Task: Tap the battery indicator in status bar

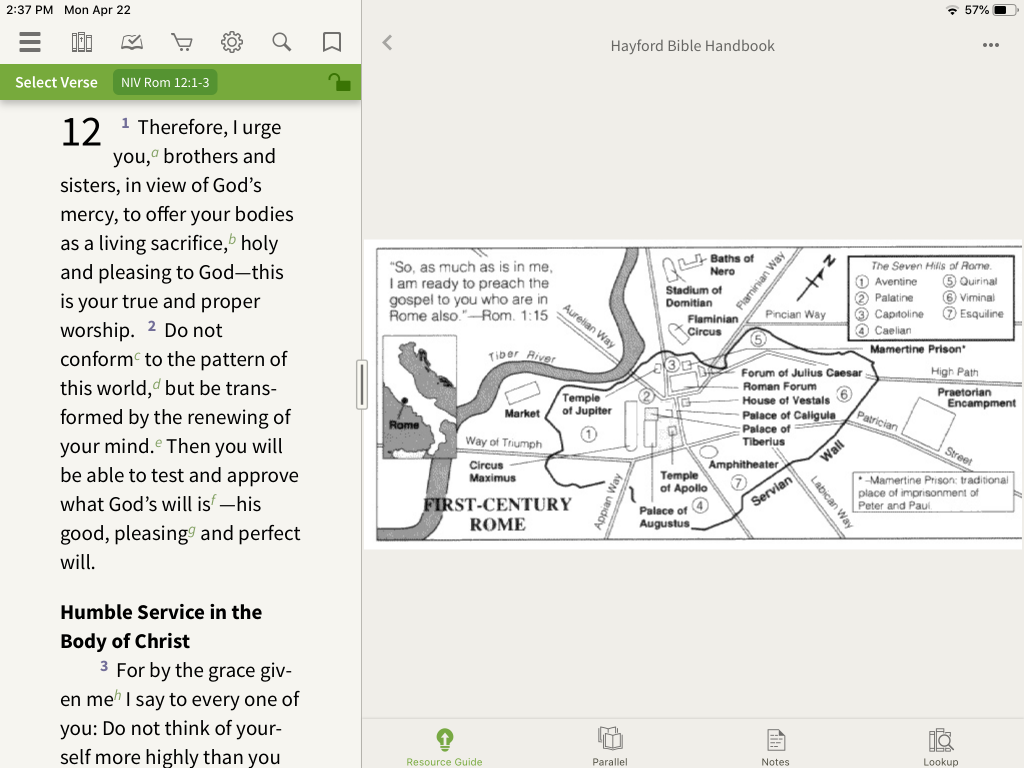Action: 1005,10
